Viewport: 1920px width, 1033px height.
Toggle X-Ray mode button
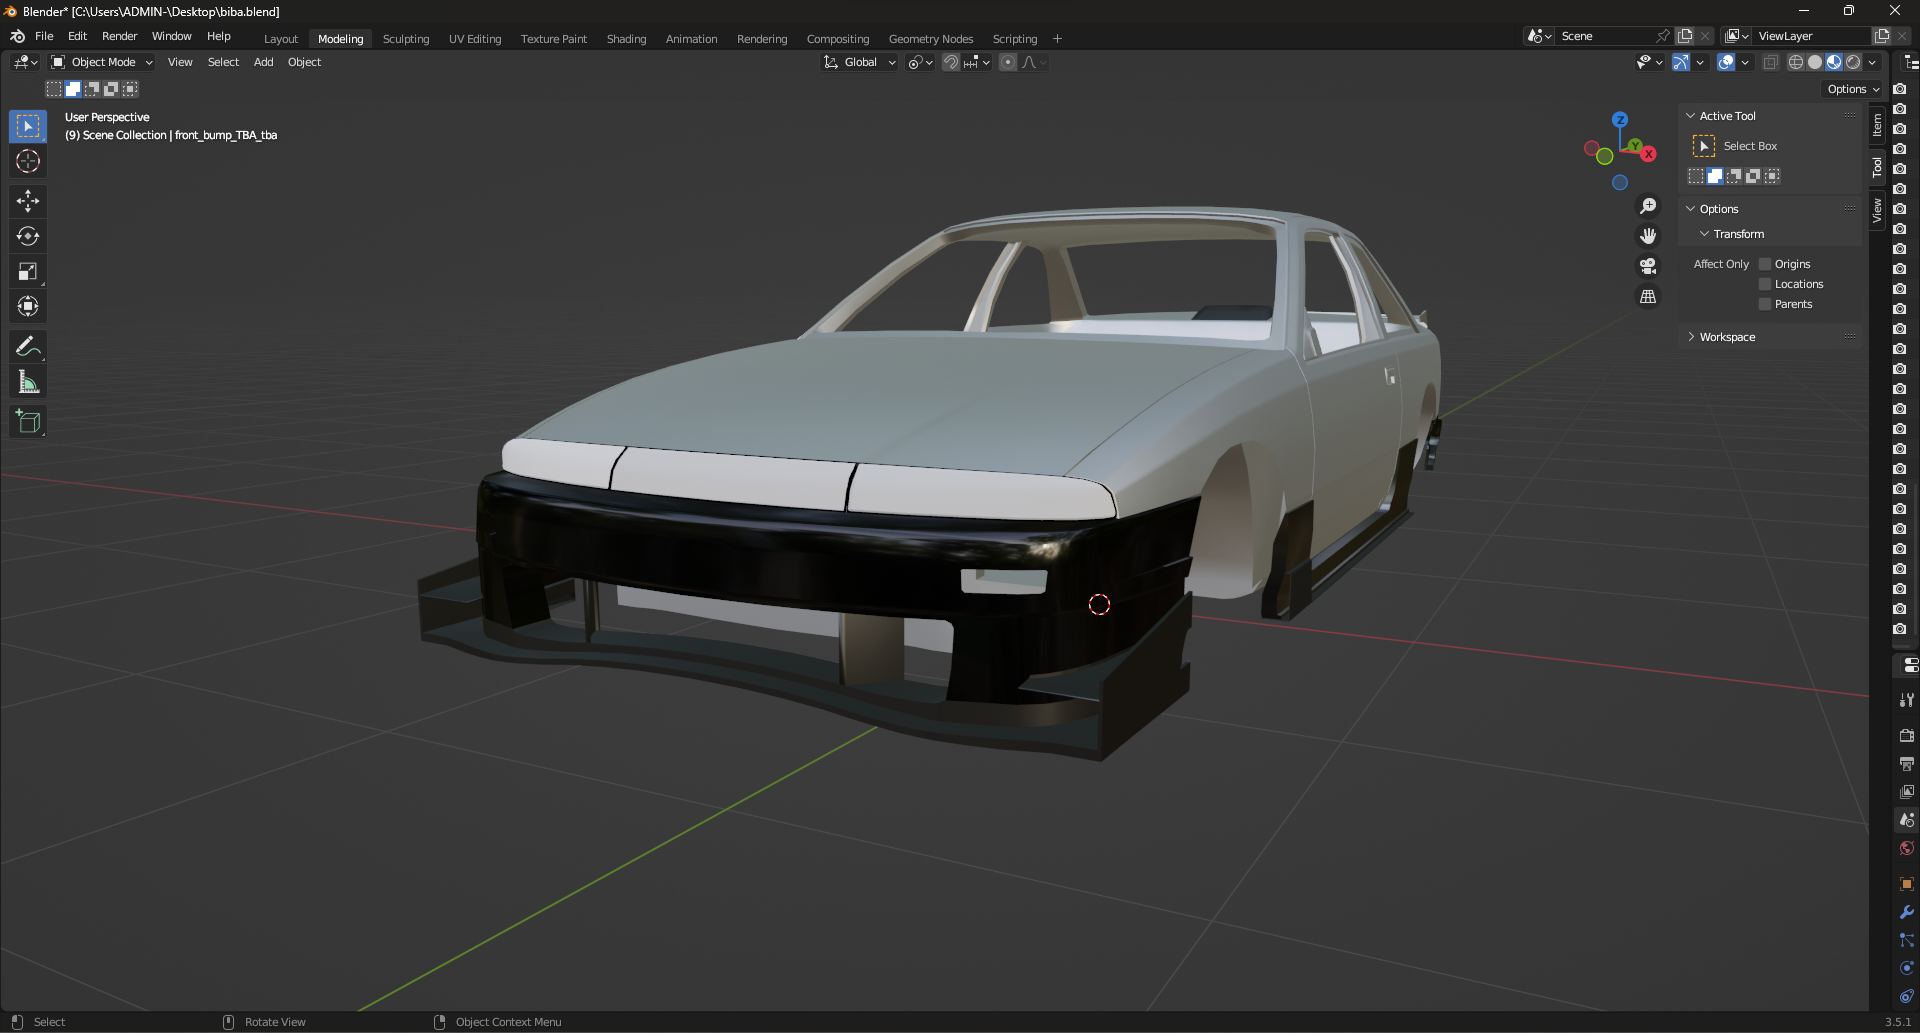[1770, 62]
